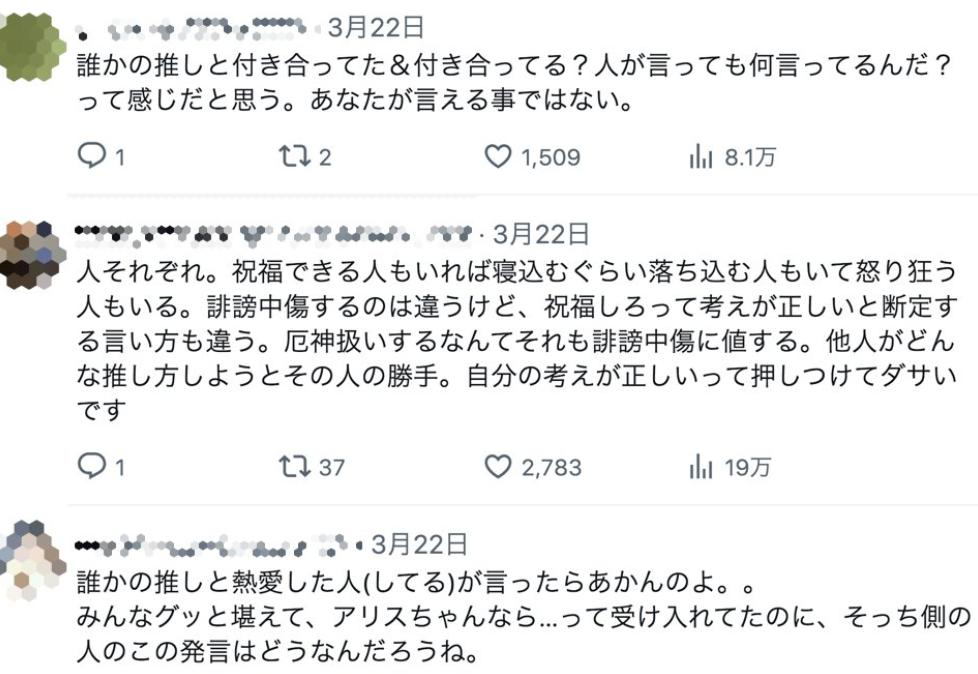
Task: Open view analytics showing 19万
Action: pos(700,467)
